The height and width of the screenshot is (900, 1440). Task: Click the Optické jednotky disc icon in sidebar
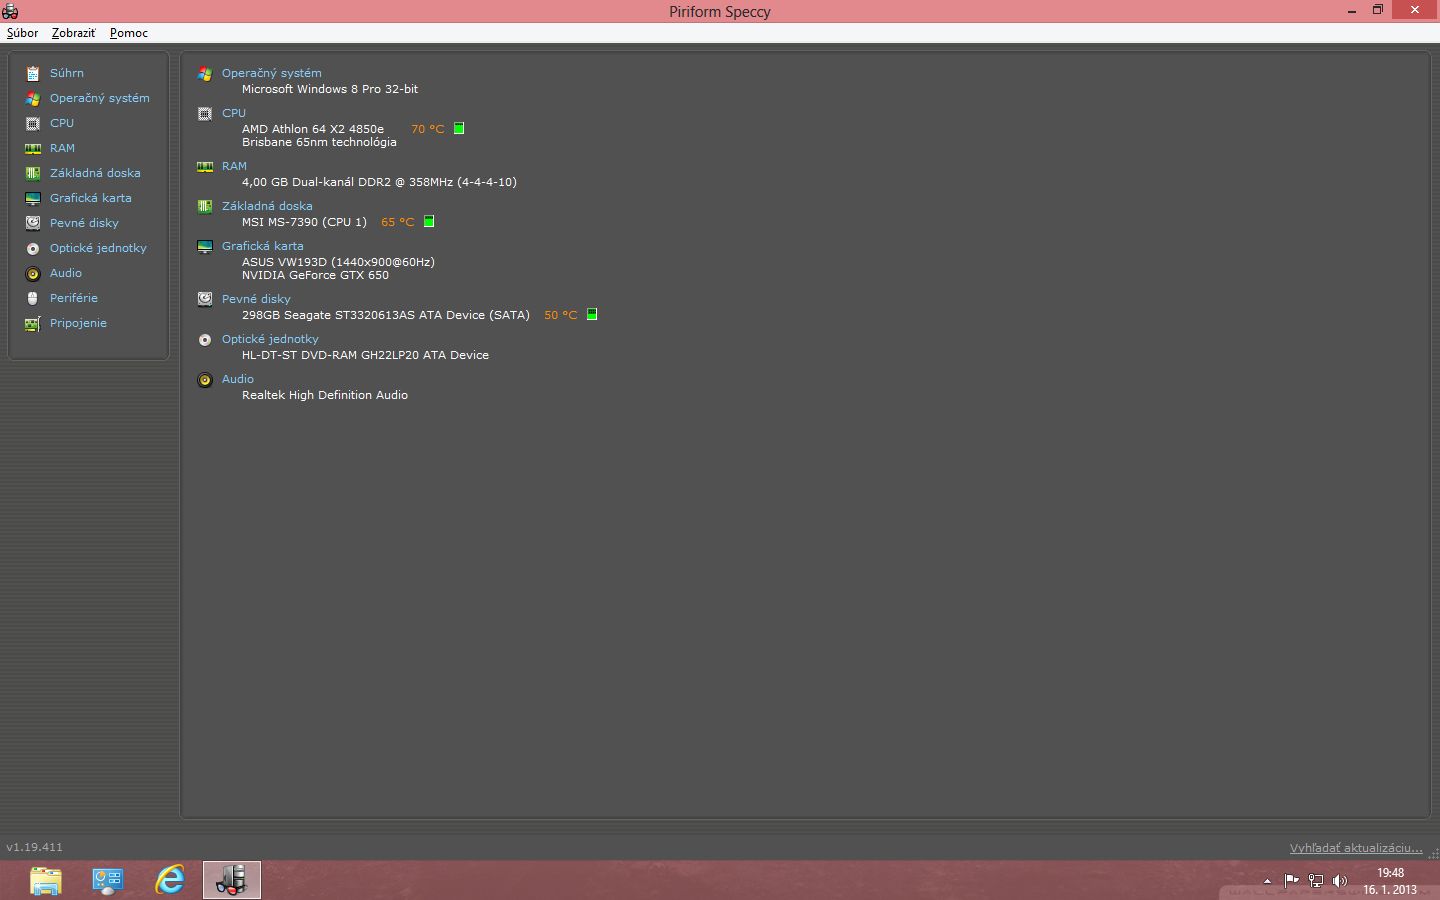(x=33, y=248)
